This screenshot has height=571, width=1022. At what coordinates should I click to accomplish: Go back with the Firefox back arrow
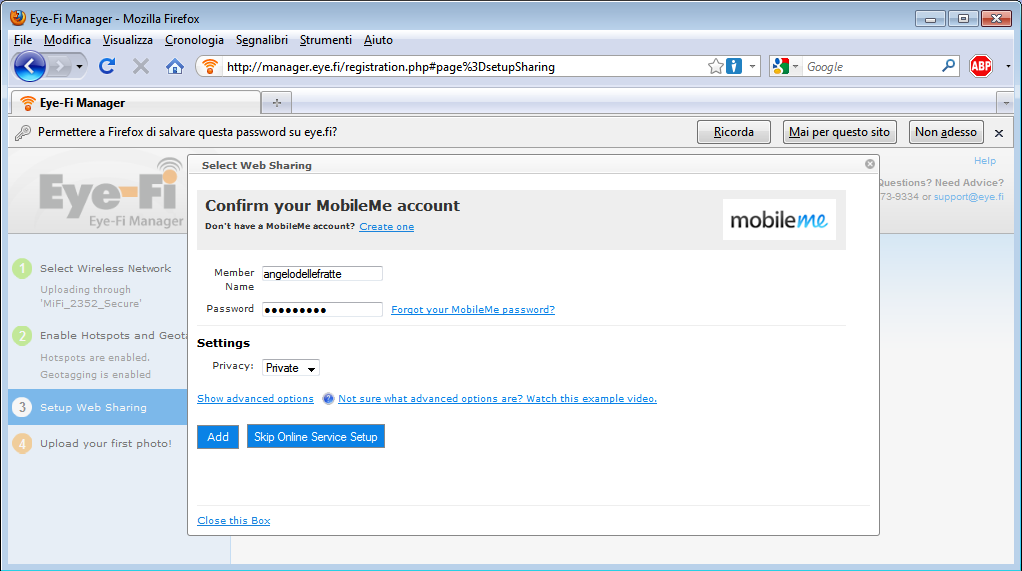(x=29, y=66)
